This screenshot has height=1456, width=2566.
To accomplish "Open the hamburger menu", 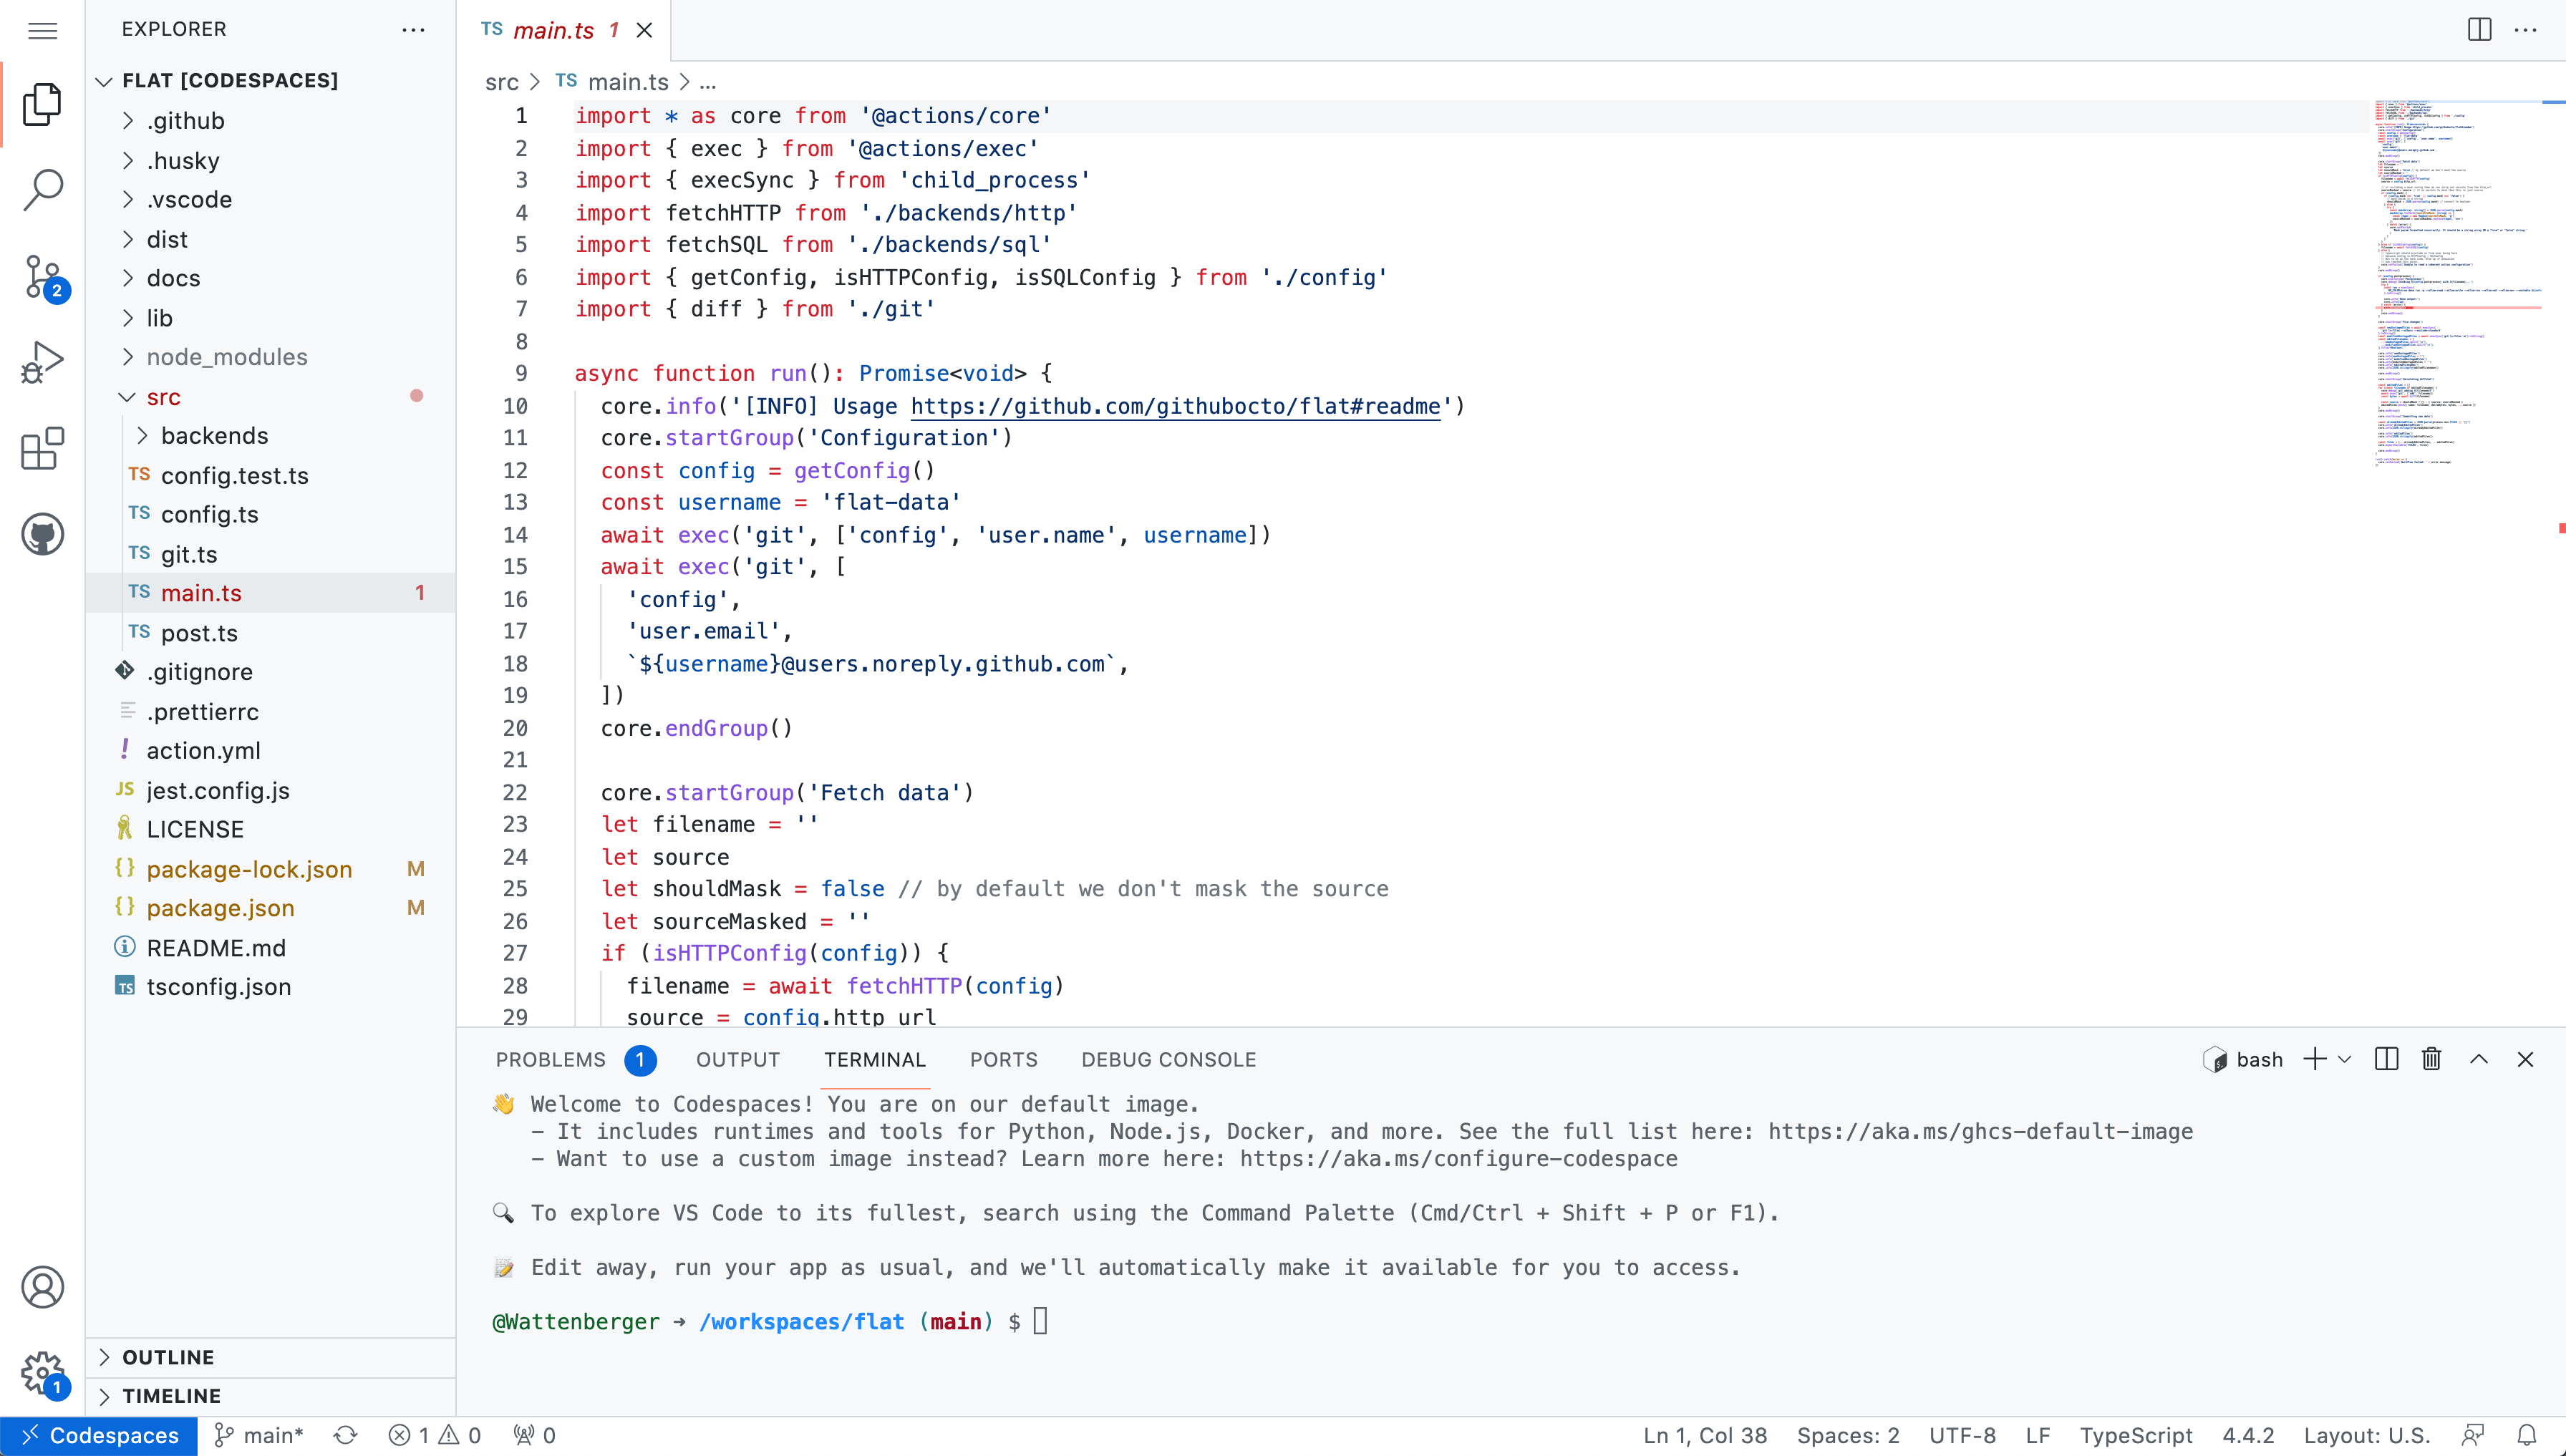I will click(x=42, y=30).
